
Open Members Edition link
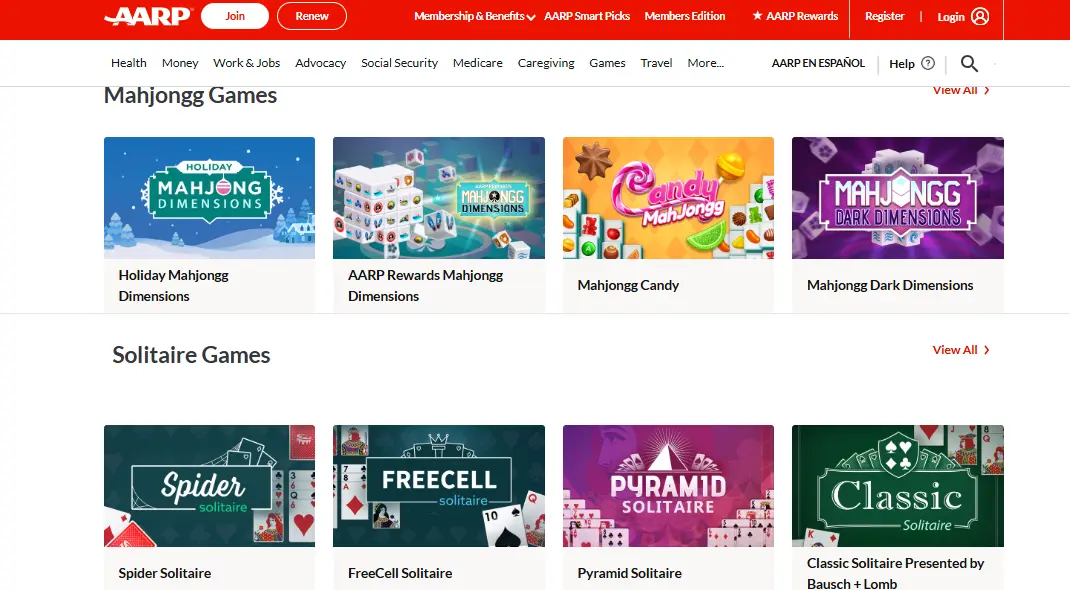[684, 16]
